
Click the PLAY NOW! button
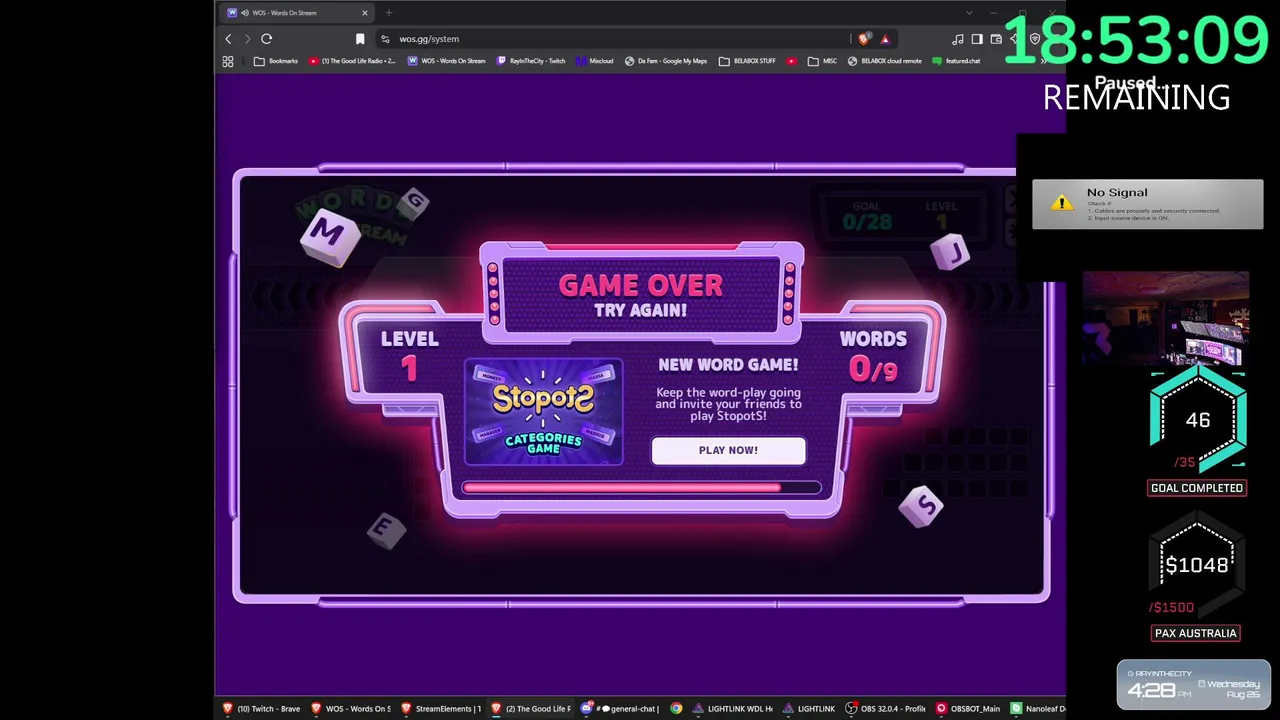tap(728, 450)
